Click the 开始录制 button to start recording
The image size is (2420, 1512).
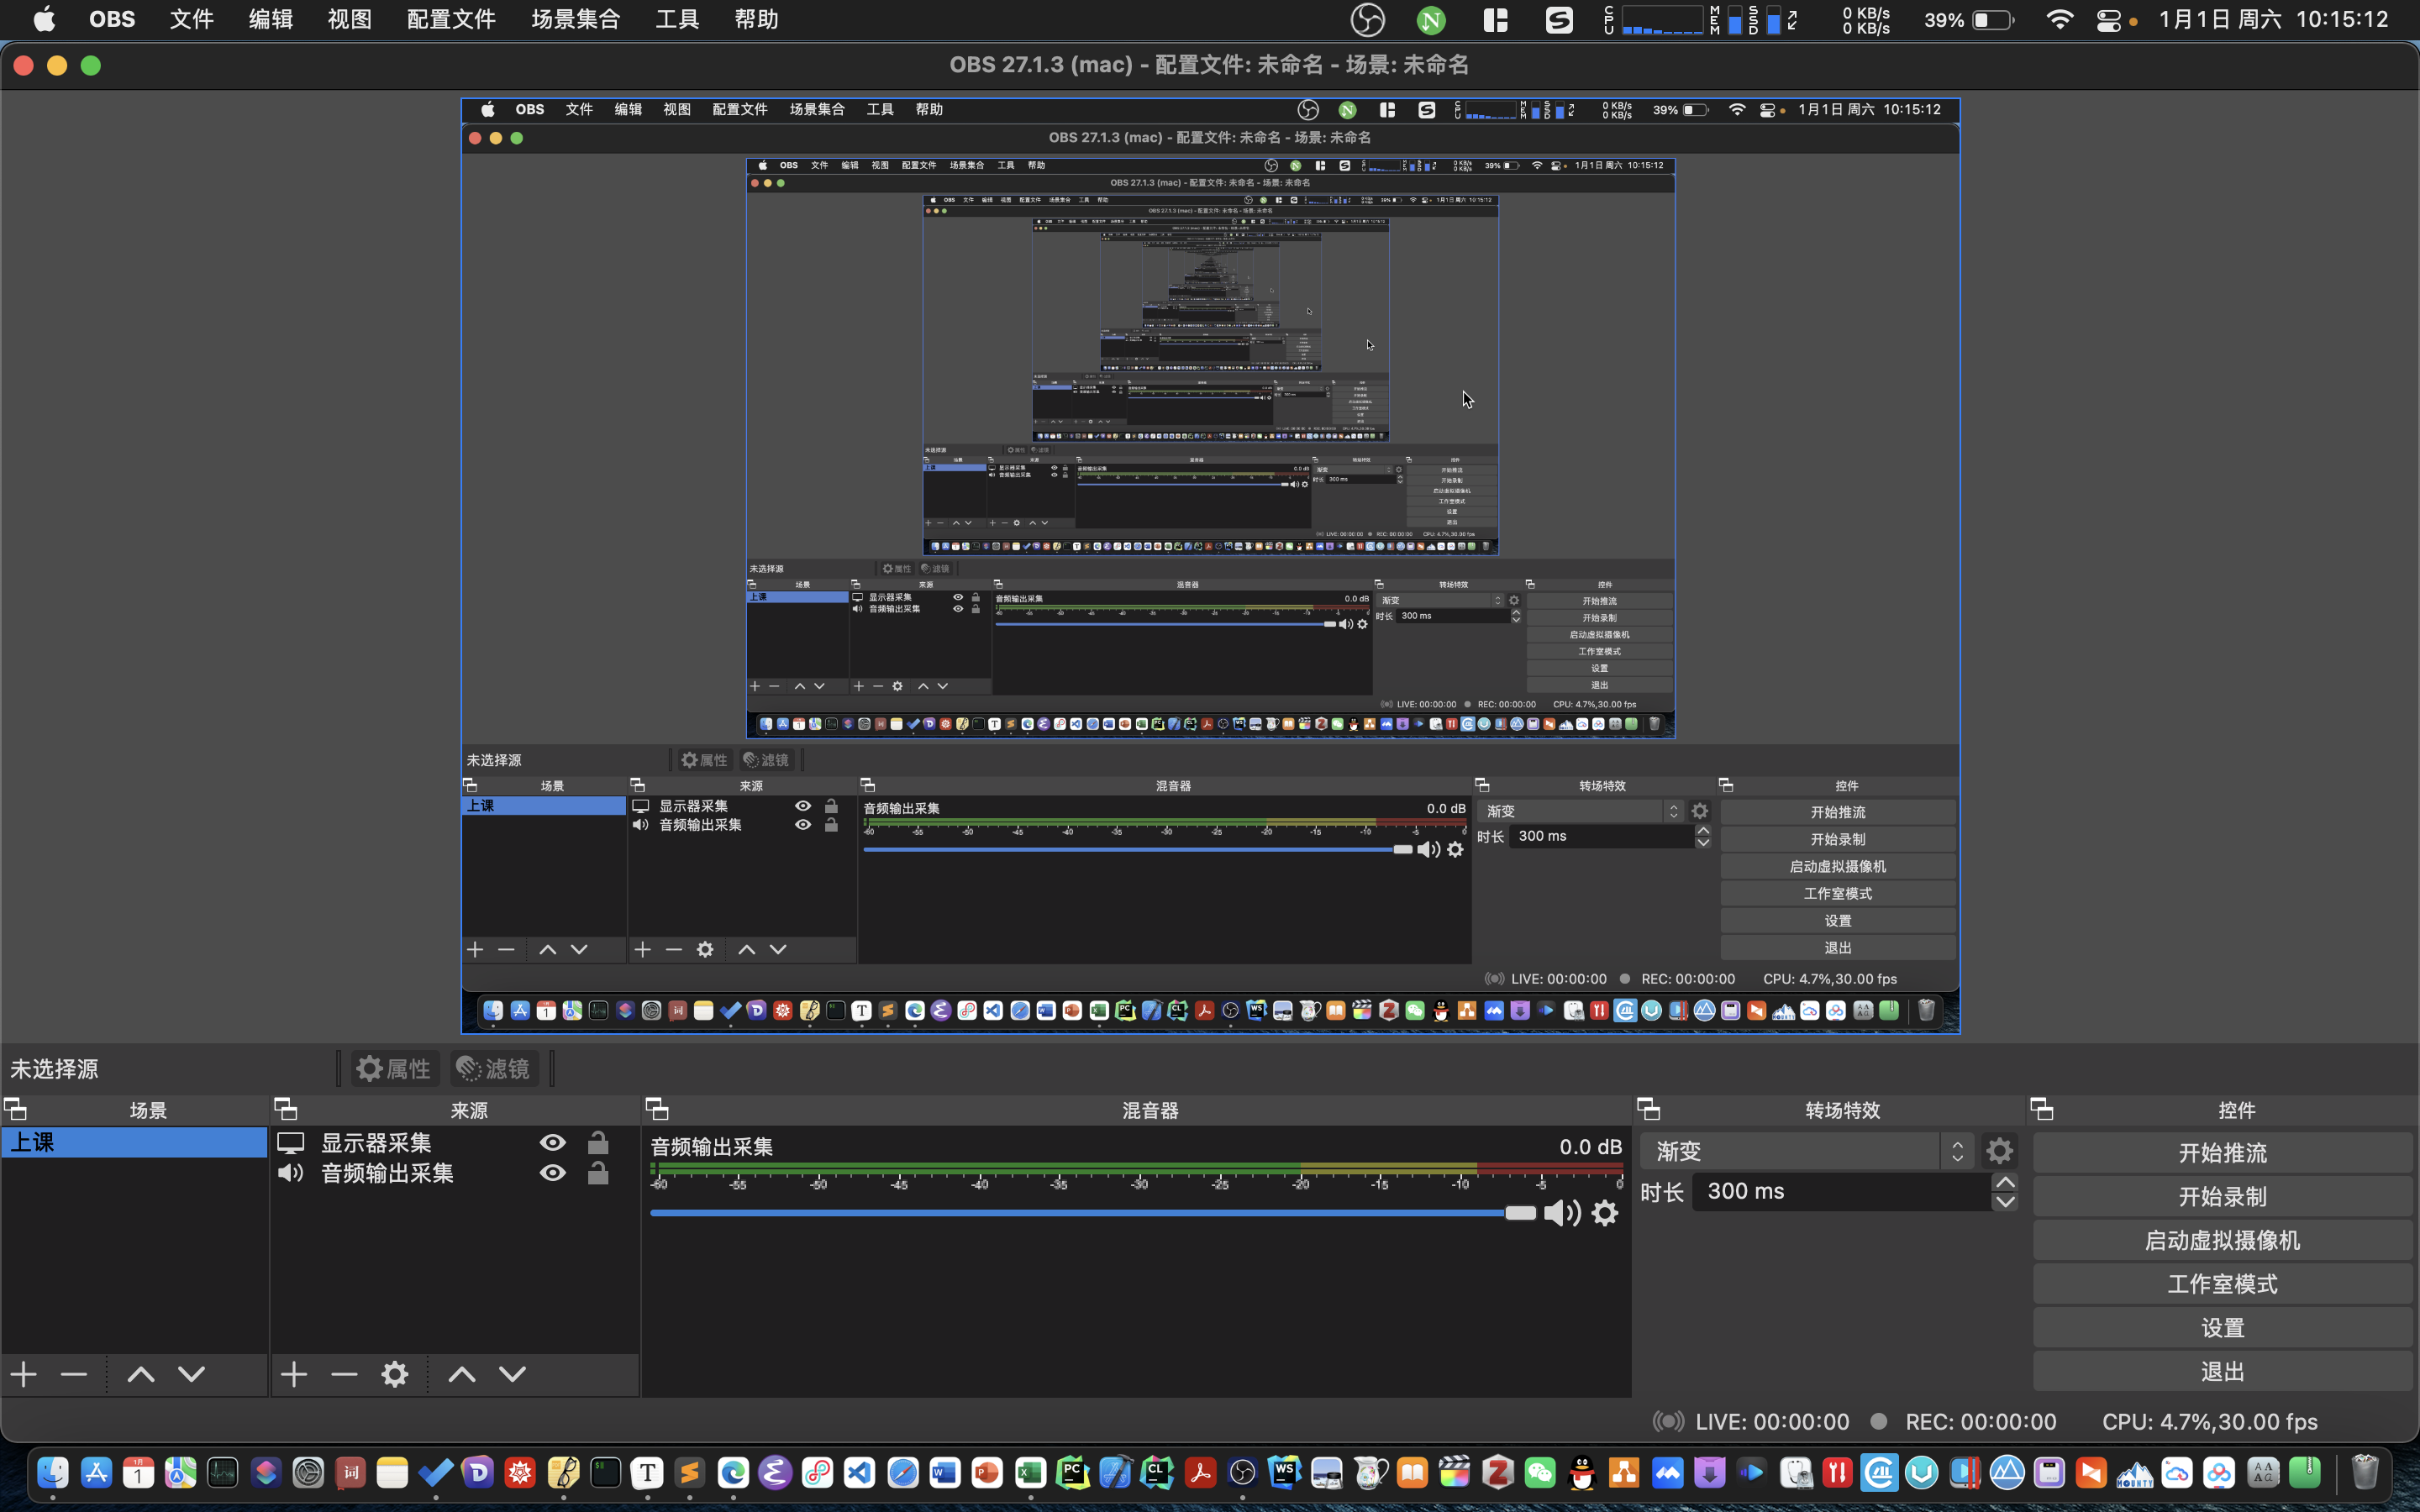pyautogui.click(x=2222, y=1196)
